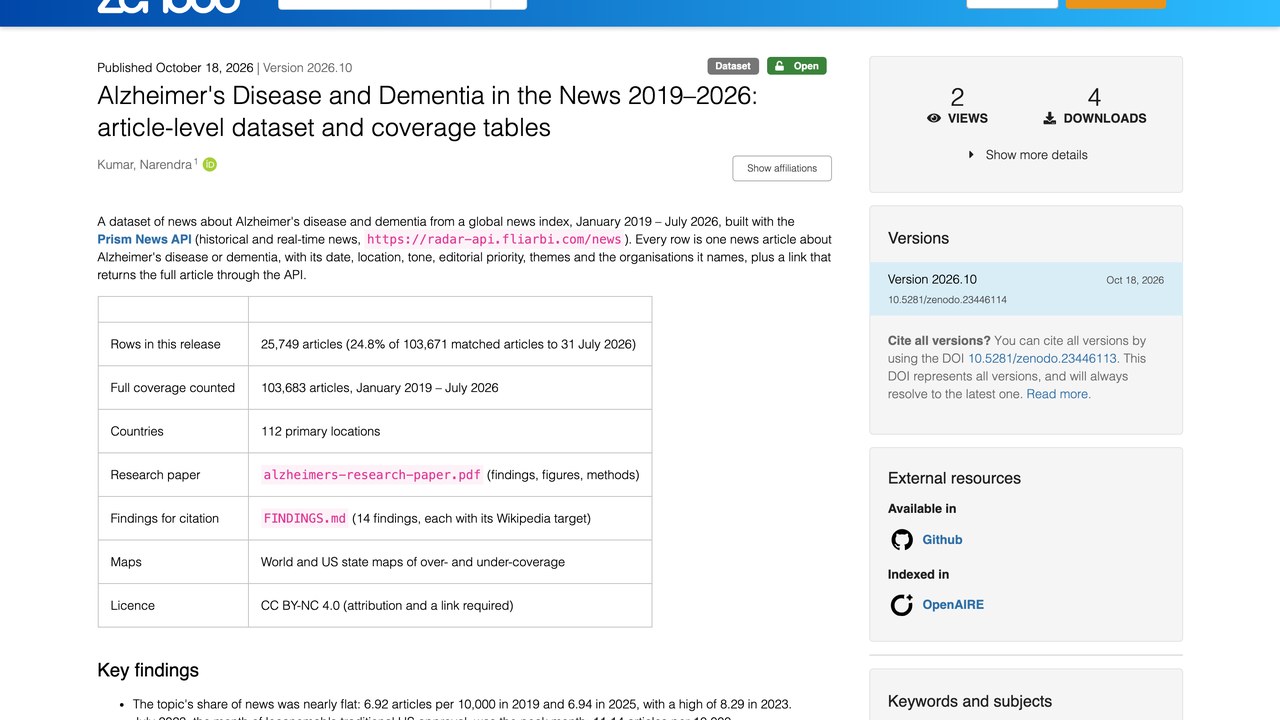This screenshot has width=1280, height=720.
Task: Click the OpenAIRE logo icon
Action: coord(902,605)
